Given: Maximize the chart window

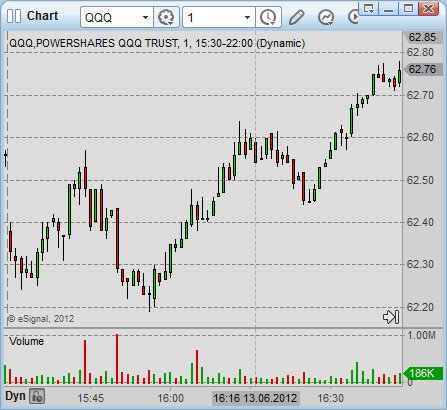Looking at the screenshot, I should 408,8.
